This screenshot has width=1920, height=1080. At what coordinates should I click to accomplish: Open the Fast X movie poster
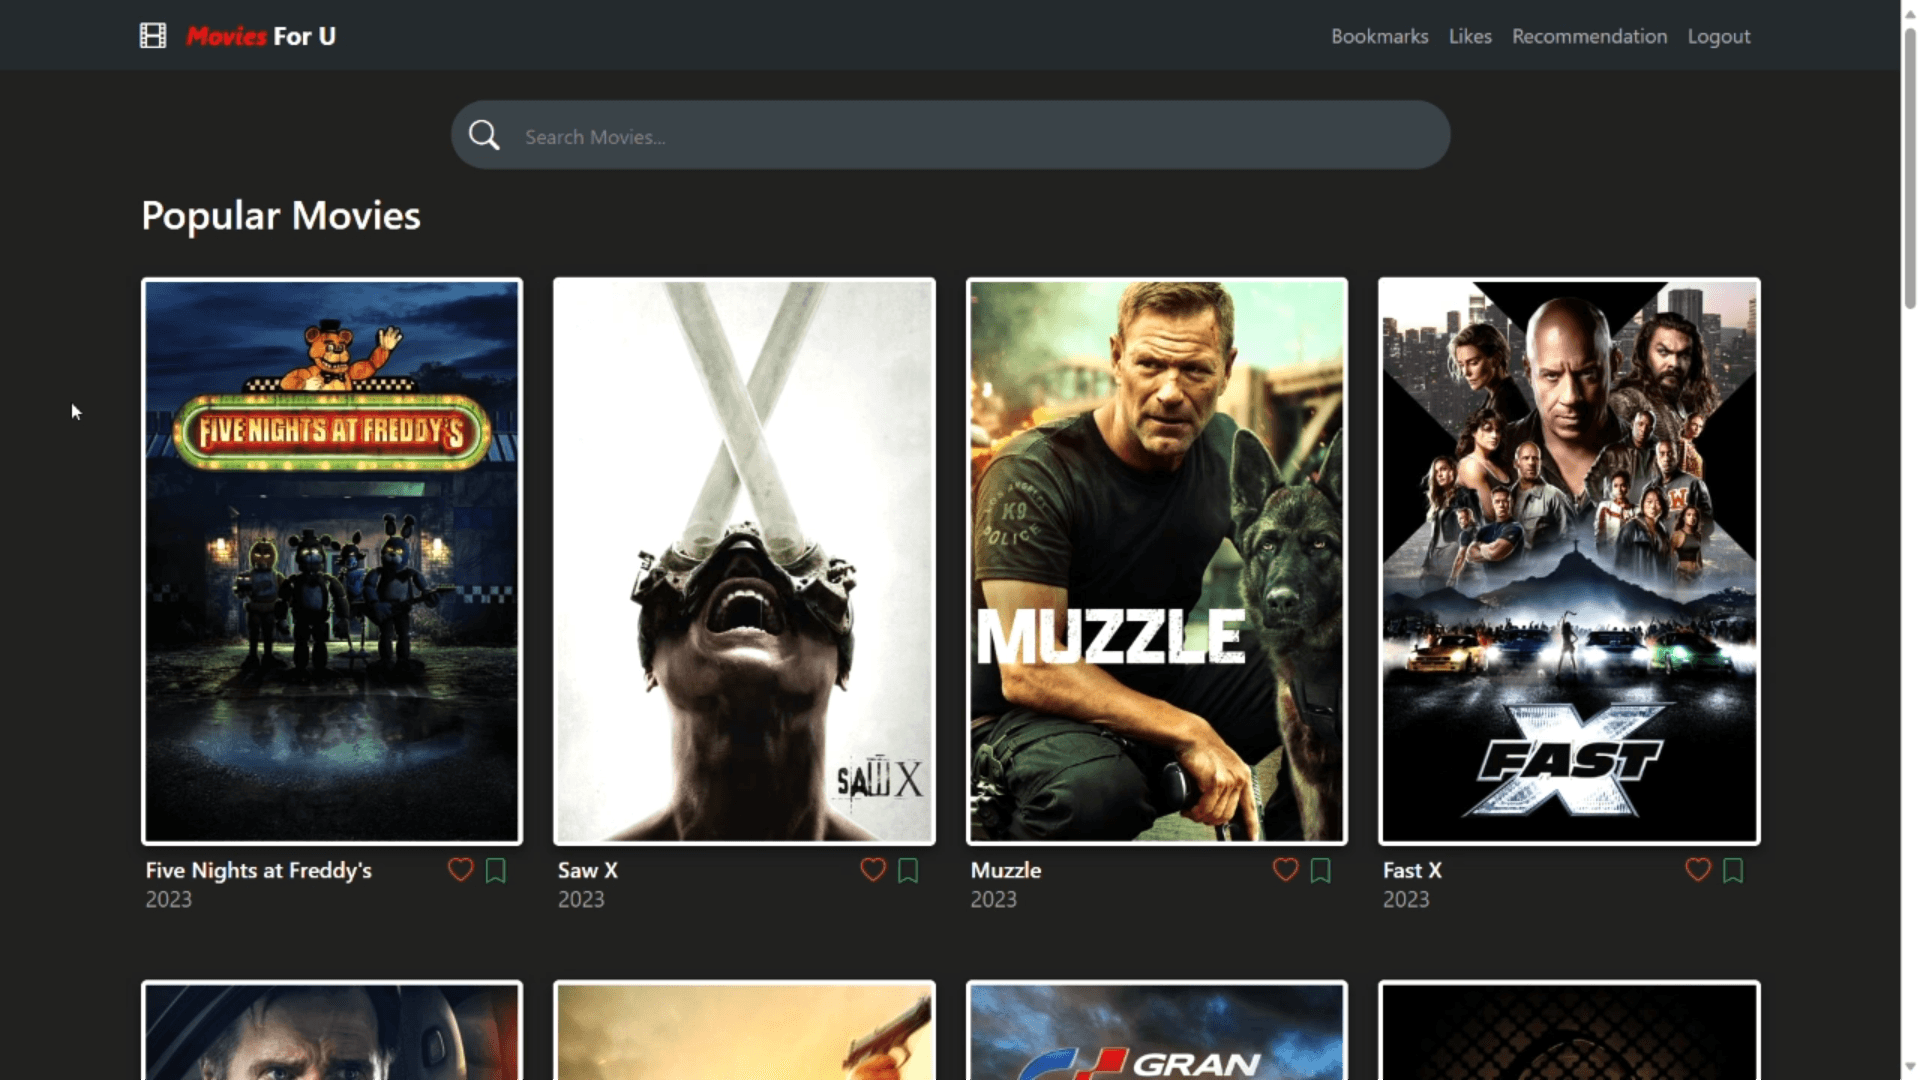pyautogui.click(x=1569, y=562)
